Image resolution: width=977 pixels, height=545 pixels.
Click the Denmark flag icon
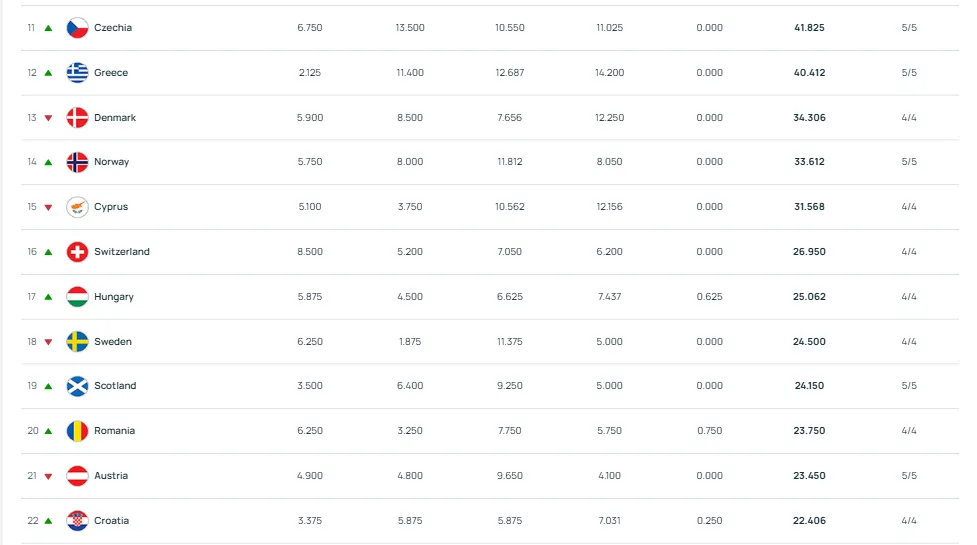(77, 118)
